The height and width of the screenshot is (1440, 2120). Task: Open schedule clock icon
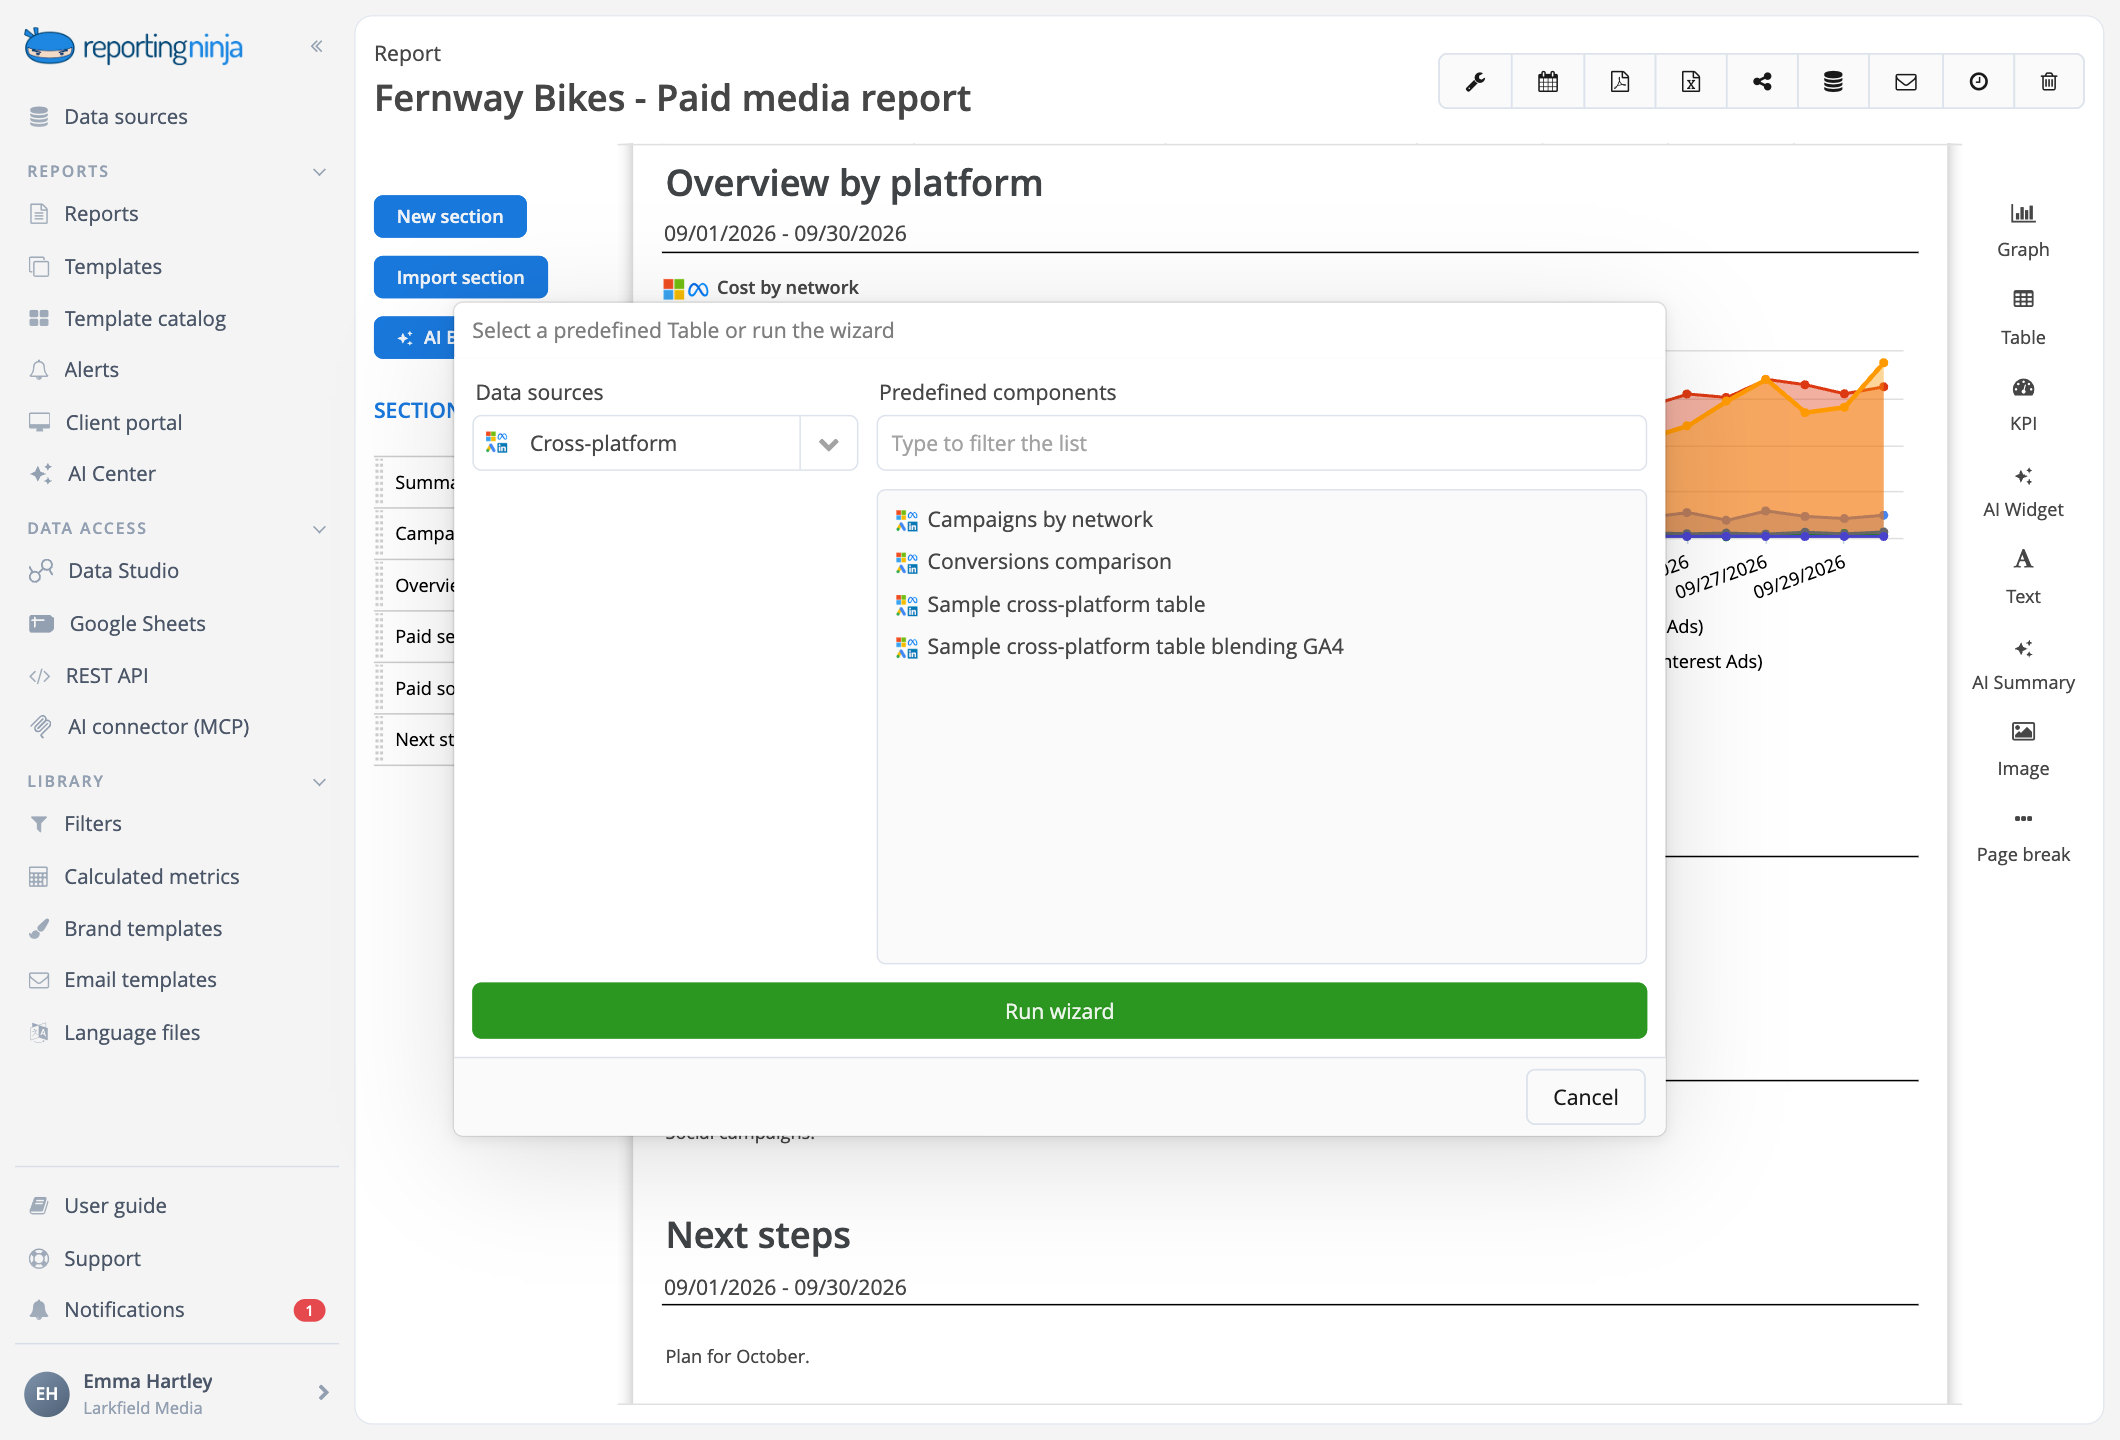coord(1978,82)
